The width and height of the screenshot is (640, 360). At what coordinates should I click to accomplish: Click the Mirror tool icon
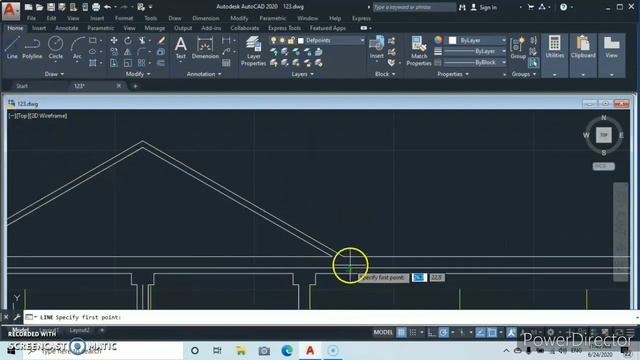pyautogui.click(x=128, y=52)
